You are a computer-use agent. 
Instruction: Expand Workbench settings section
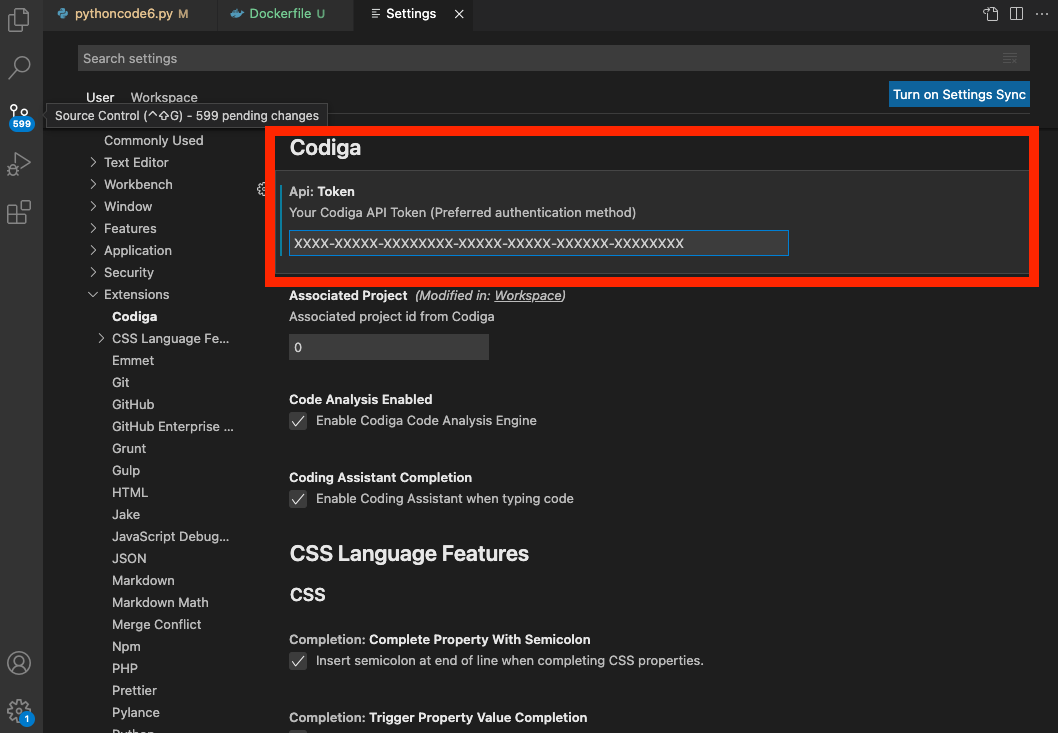tap(93, 184)
